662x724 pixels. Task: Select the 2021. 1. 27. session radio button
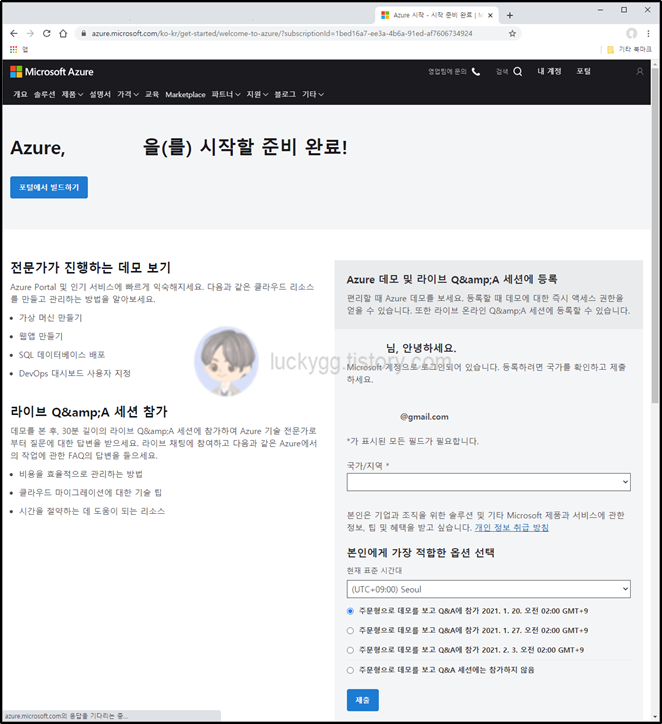pos(350,630)
